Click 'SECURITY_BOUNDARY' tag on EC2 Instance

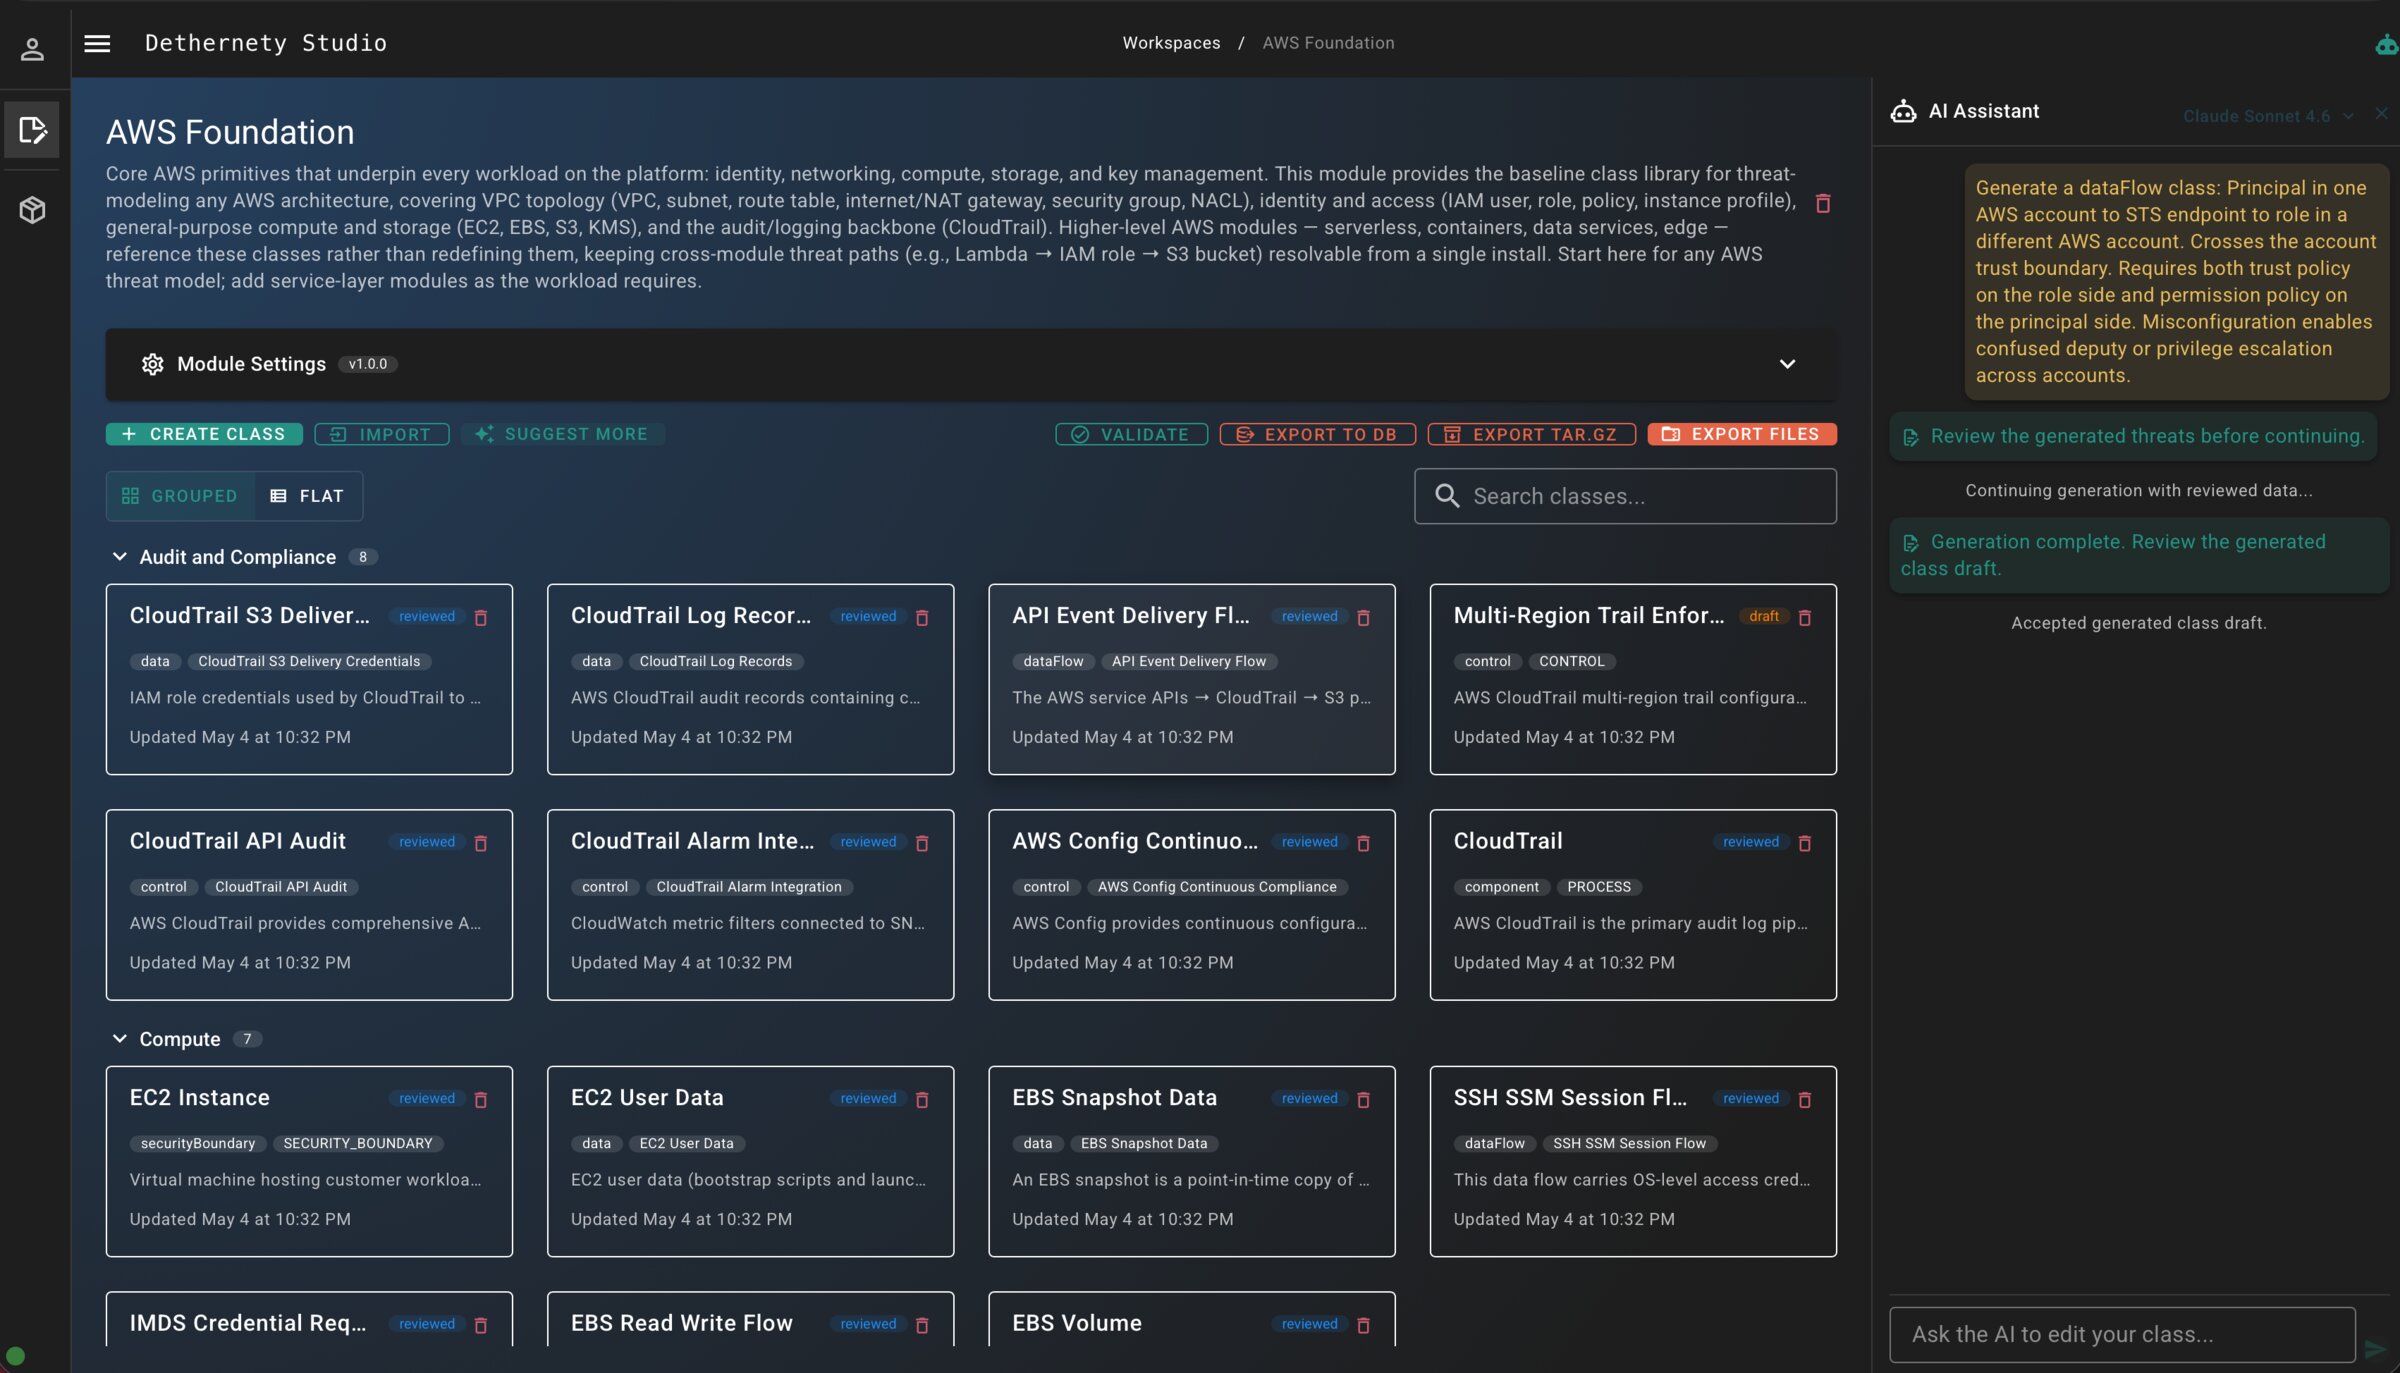[x=357, y=1143]
